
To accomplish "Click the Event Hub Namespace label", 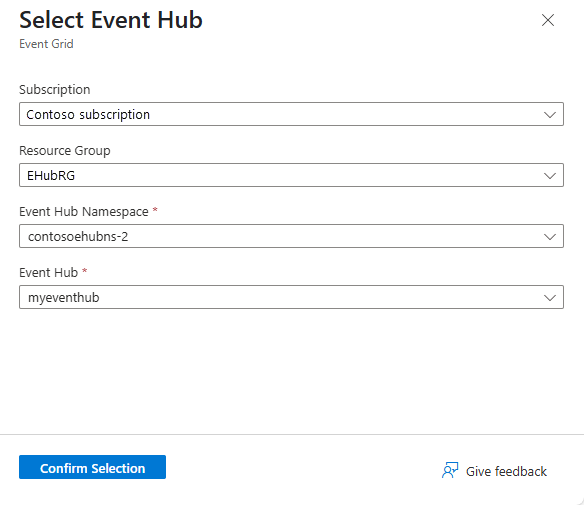I will (84, 212).
